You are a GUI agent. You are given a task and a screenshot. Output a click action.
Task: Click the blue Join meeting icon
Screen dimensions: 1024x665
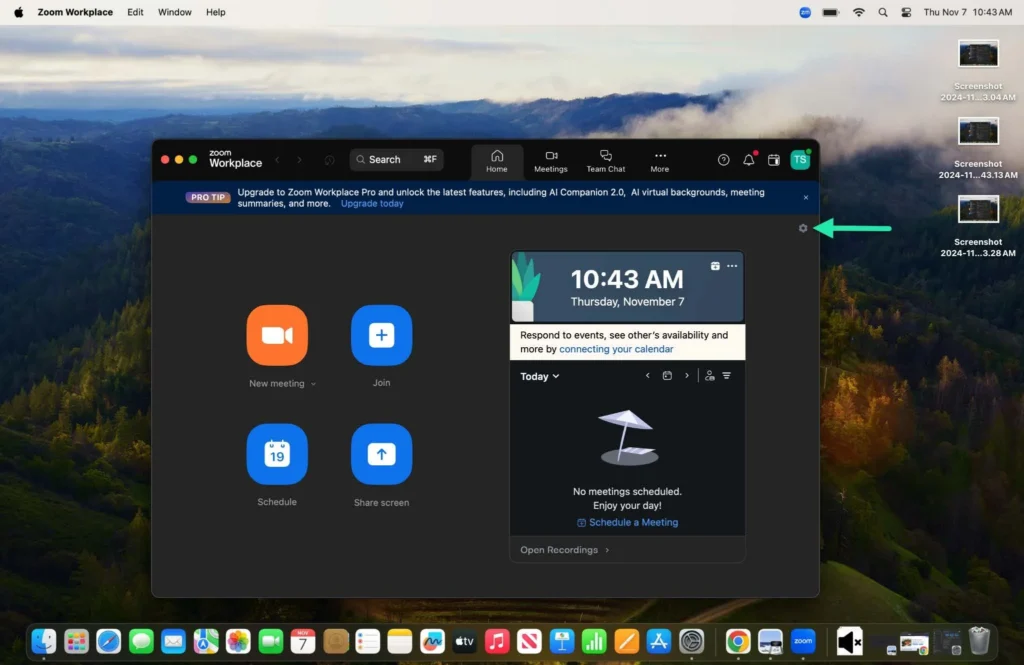(x=381, y=335)
